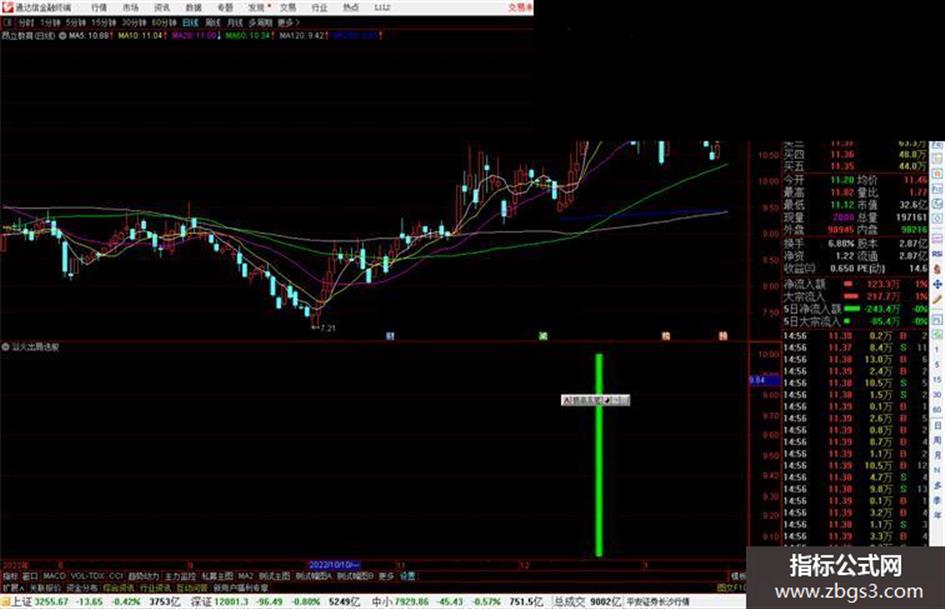Switch to 分时 chart period

pos(26,22)
